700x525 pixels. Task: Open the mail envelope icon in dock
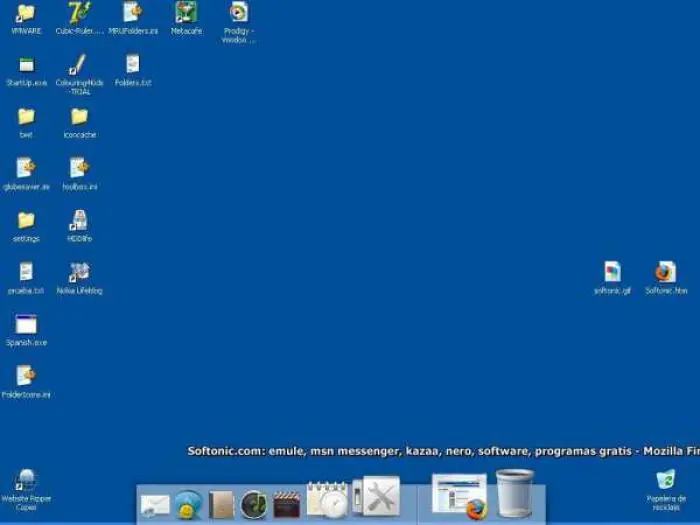[x=155, y=505]
